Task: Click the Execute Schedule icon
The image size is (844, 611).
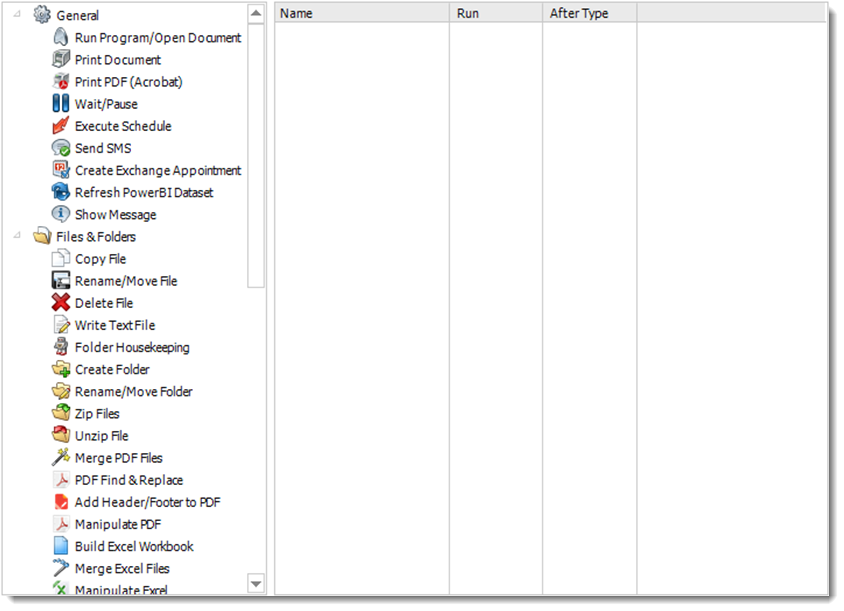Action: tap(61, 126)
